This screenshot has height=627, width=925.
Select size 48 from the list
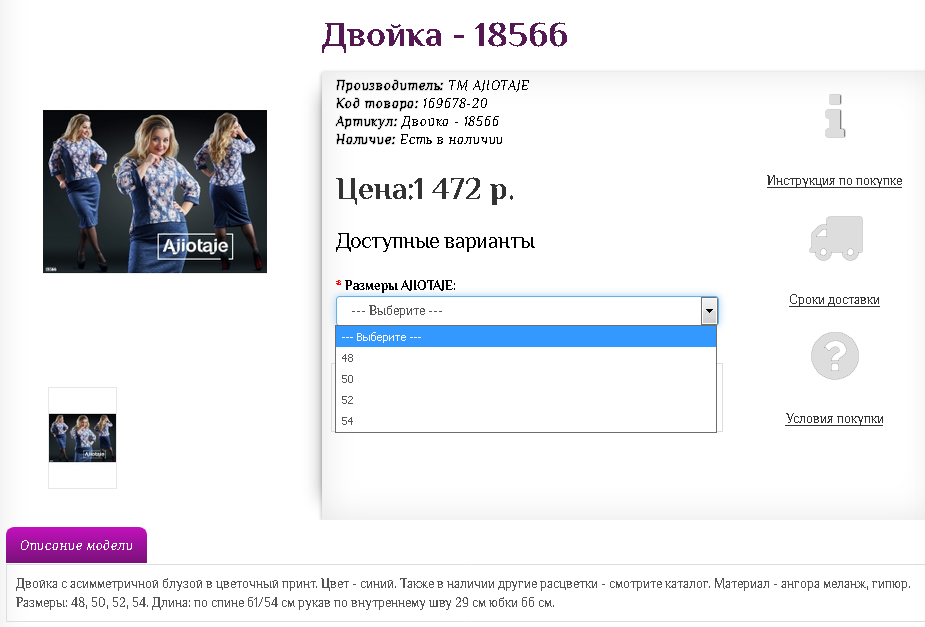(x=526, y=358)
